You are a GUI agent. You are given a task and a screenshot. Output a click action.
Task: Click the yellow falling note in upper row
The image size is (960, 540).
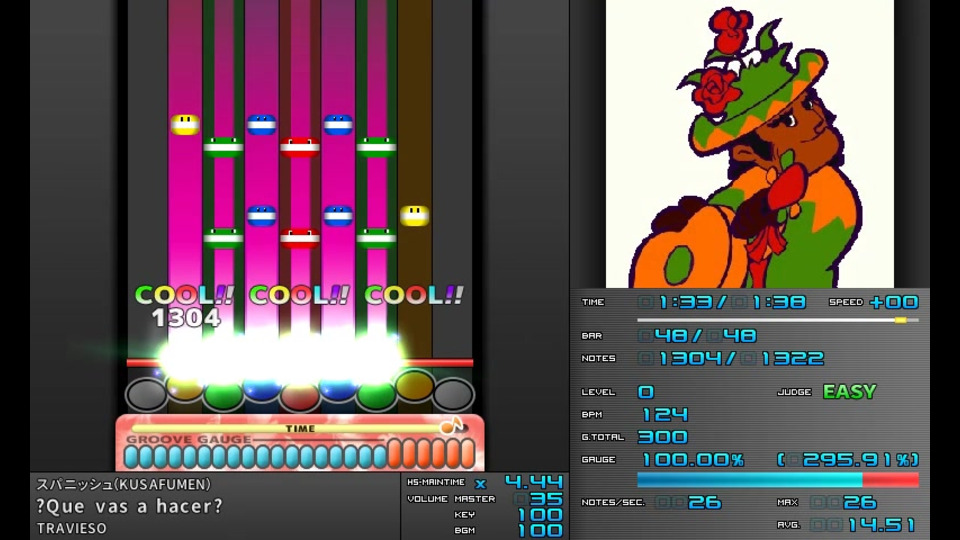pos(185,124)
